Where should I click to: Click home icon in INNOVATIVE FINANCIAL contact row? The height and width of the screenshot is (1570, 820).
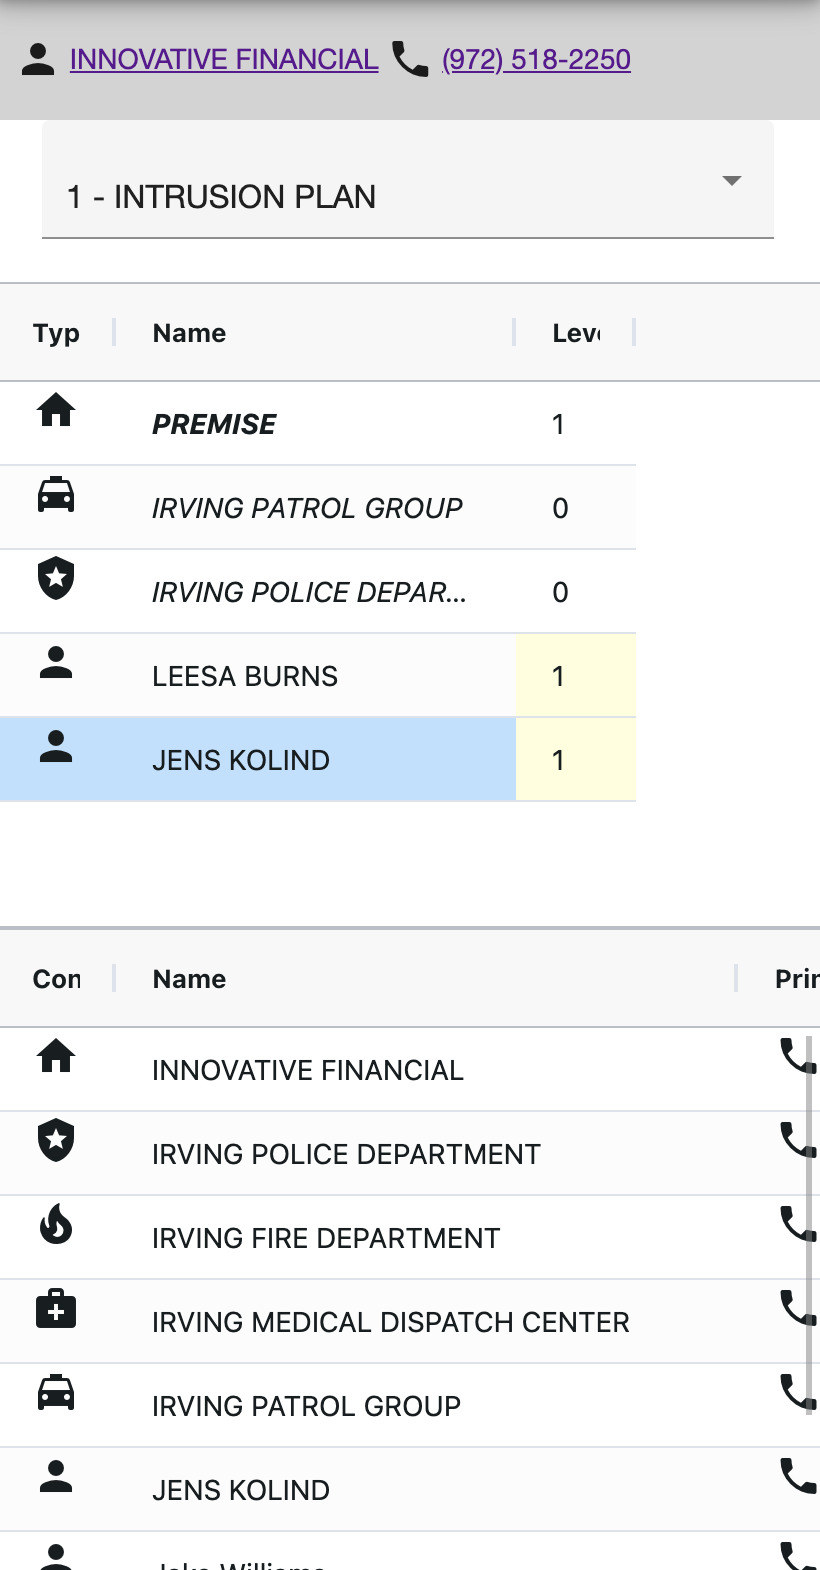click(56, 1056)
